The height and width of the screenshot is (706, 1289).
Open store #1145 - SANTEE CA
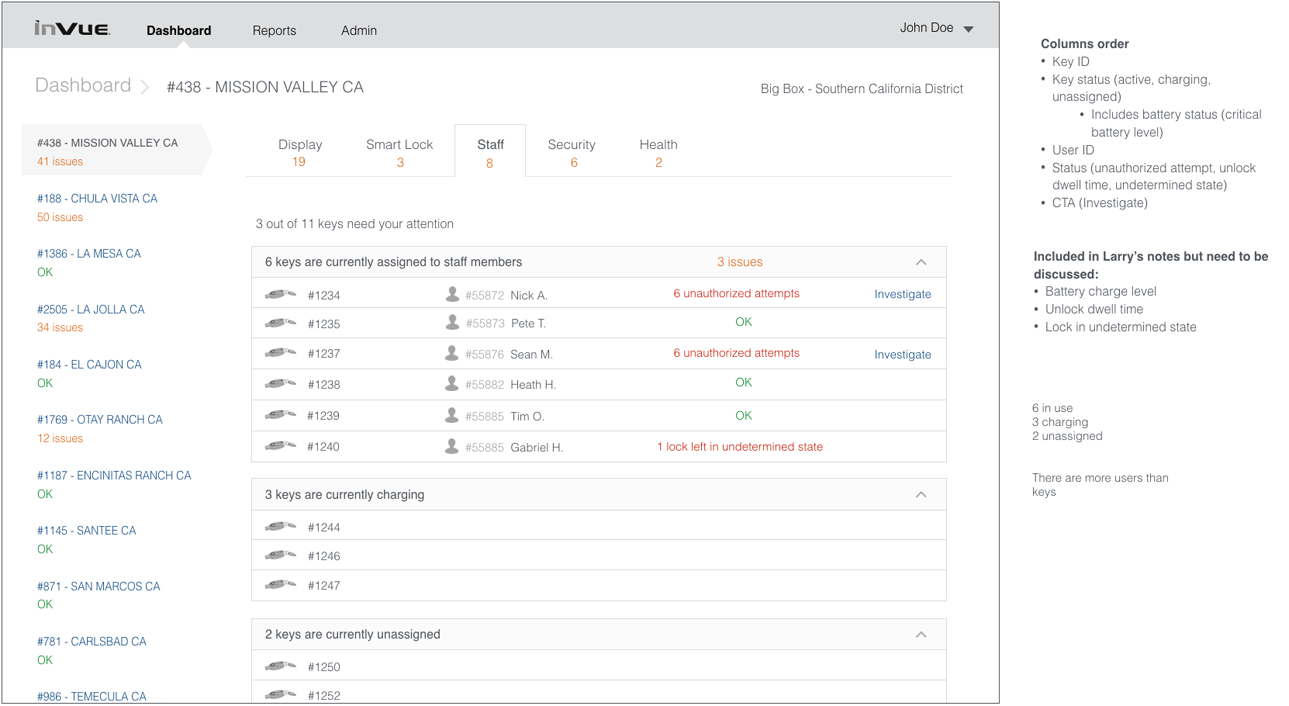point(87,531)
